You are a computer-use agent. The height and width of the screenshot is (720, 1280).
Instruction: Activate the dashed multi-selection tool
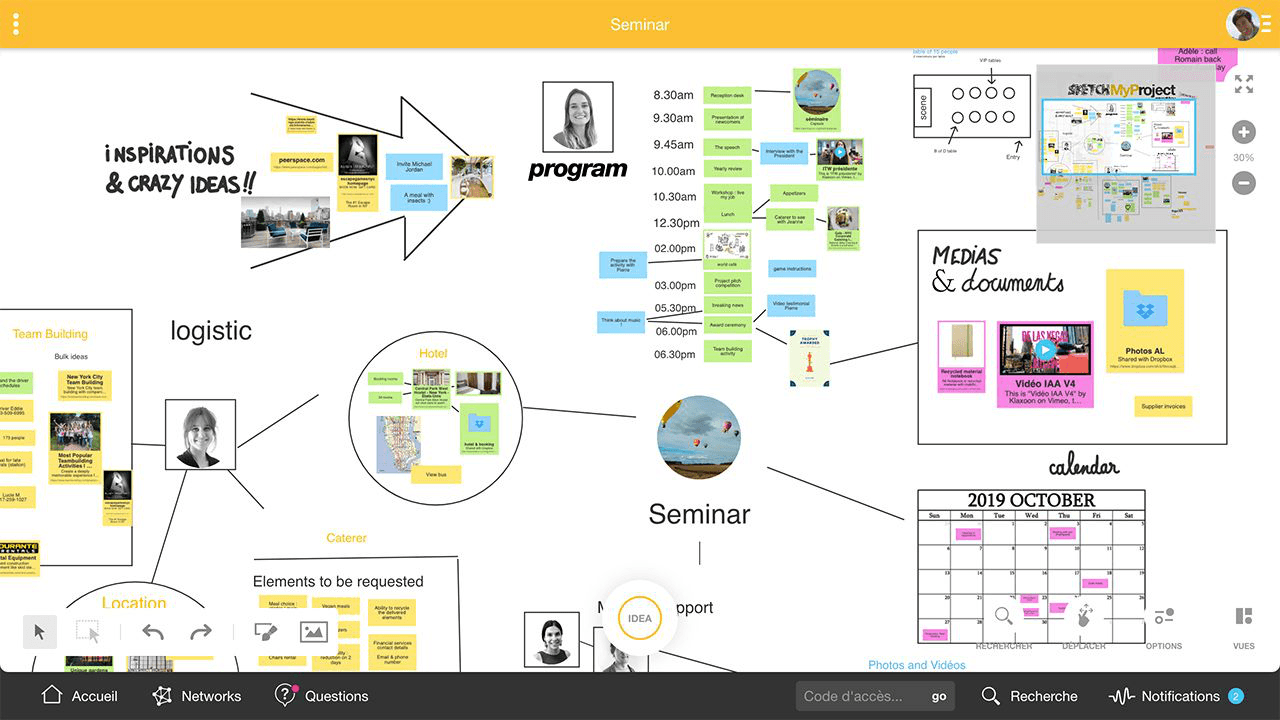[88, 632]
